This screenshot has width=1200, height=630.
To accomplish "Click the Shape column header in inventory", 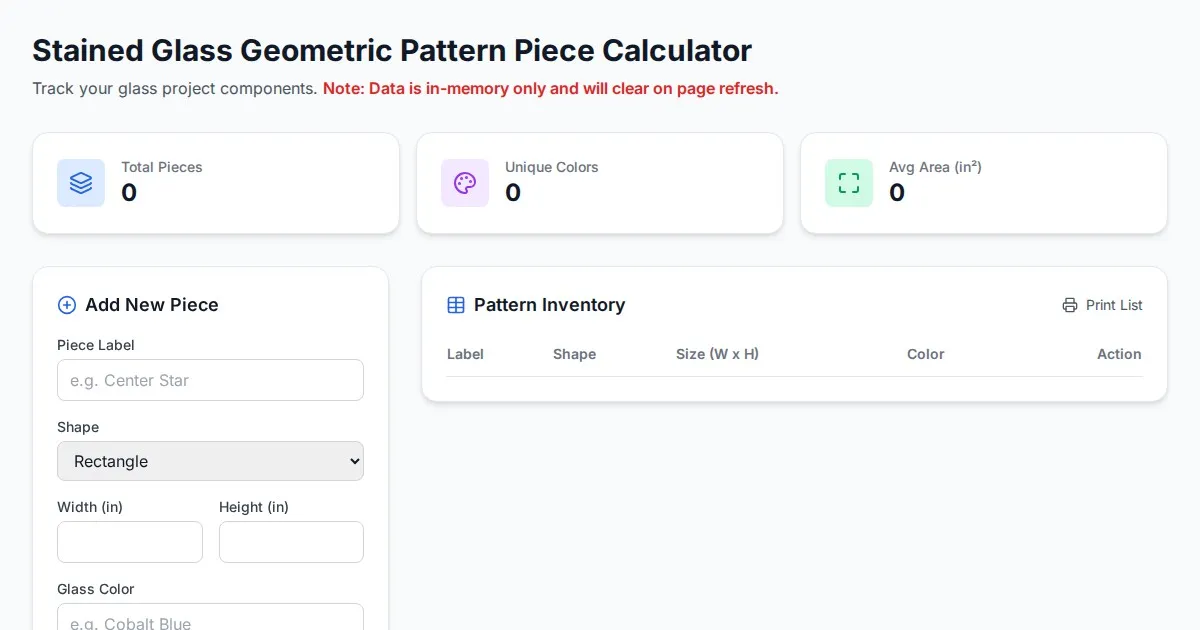I will tap(574, 354).
